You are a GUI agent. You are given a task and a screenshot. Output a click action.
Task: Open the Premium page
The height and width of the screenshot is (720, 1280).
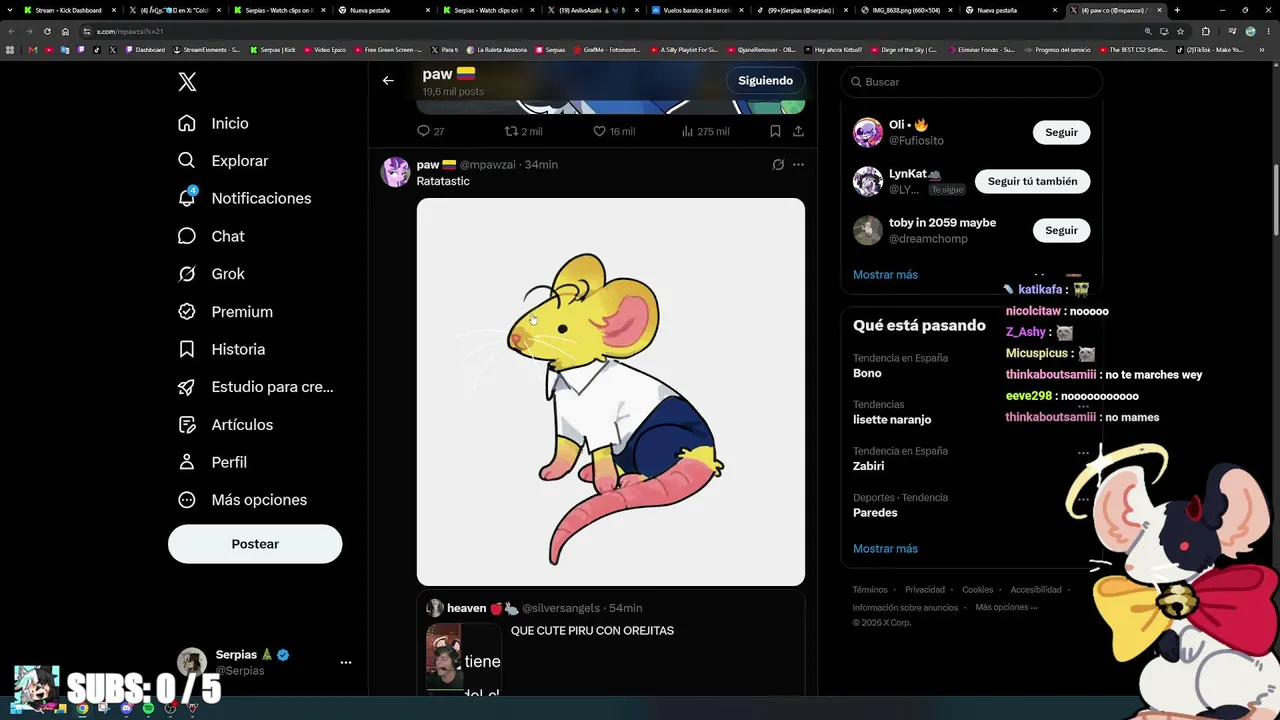(x=225, y=312)
